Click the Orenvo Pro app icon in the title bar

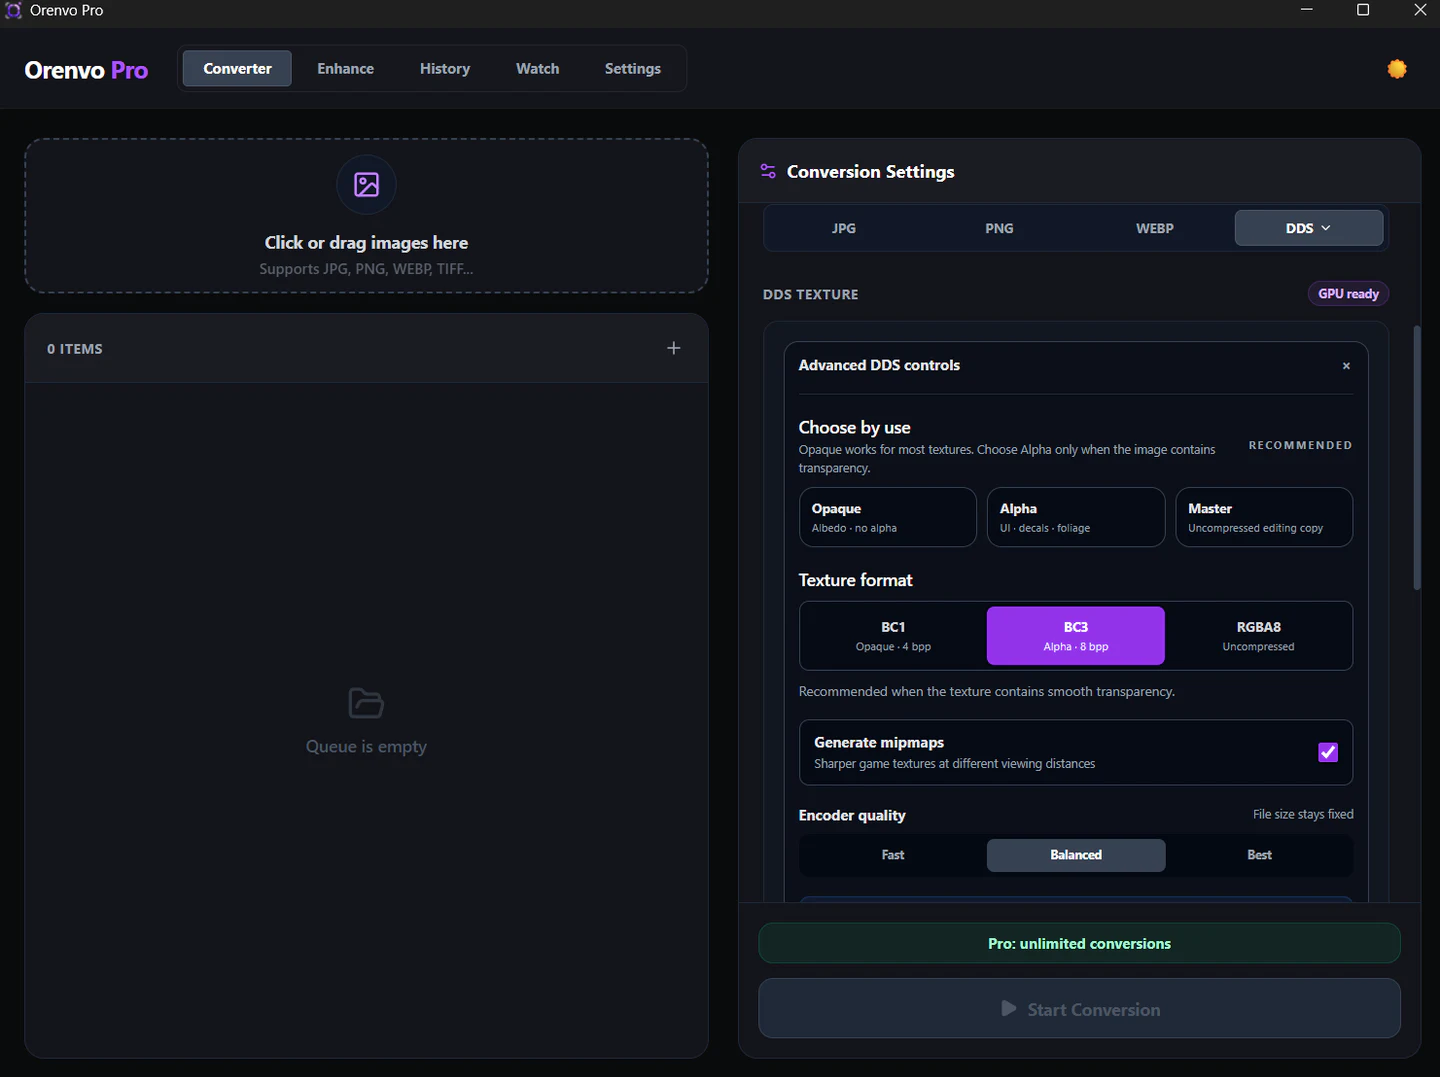pyautogui.click(x=13, y=10)
